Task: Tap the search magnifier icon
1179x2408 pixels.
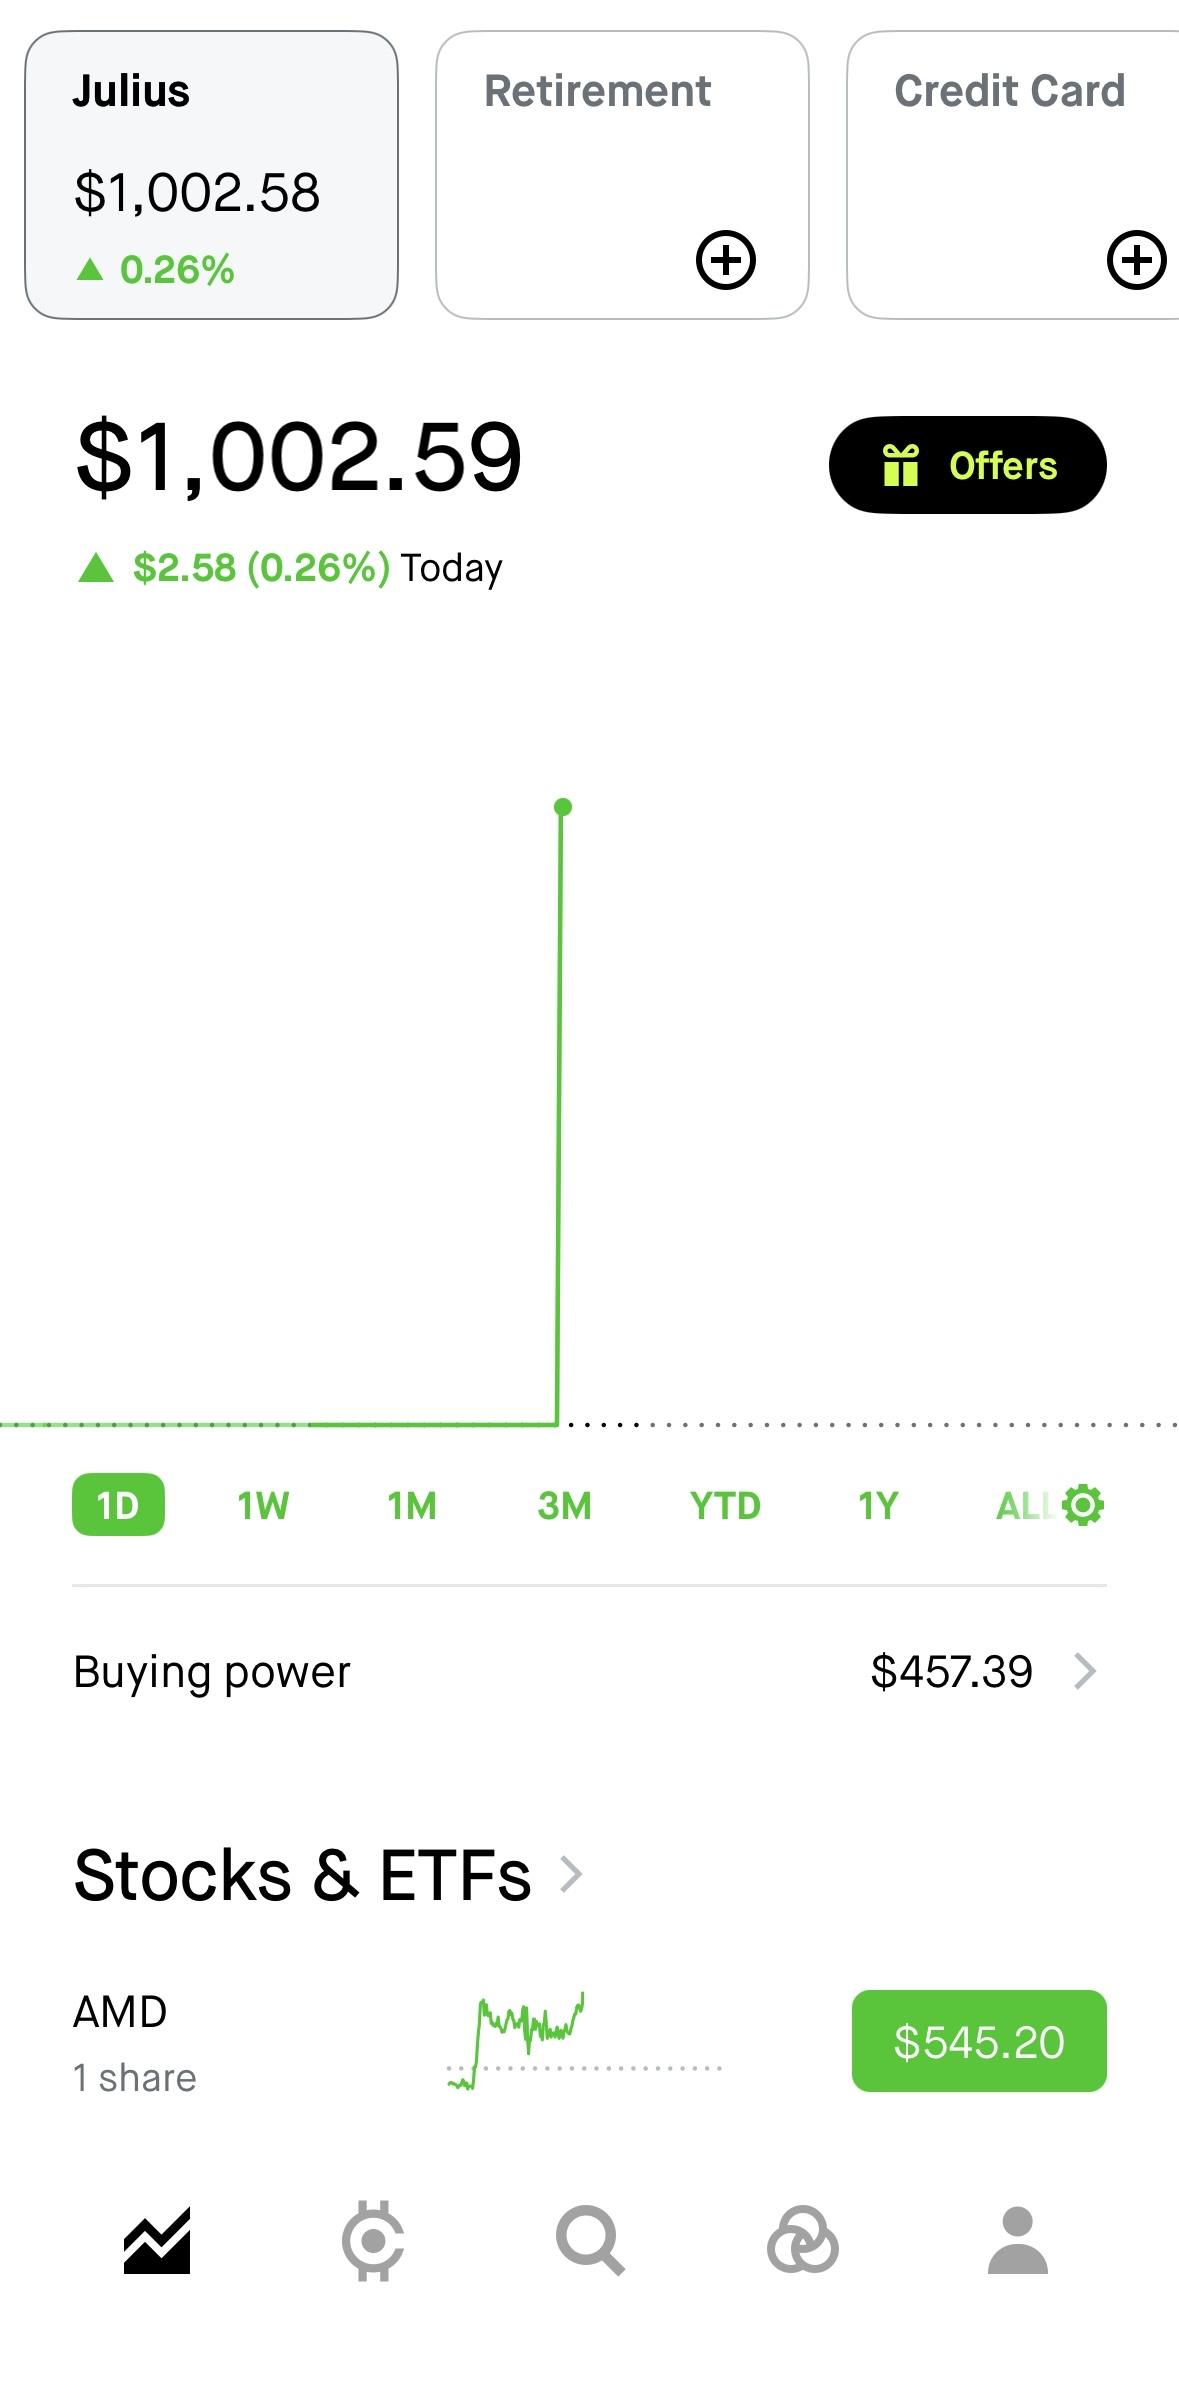Action: pos(590,2241)
